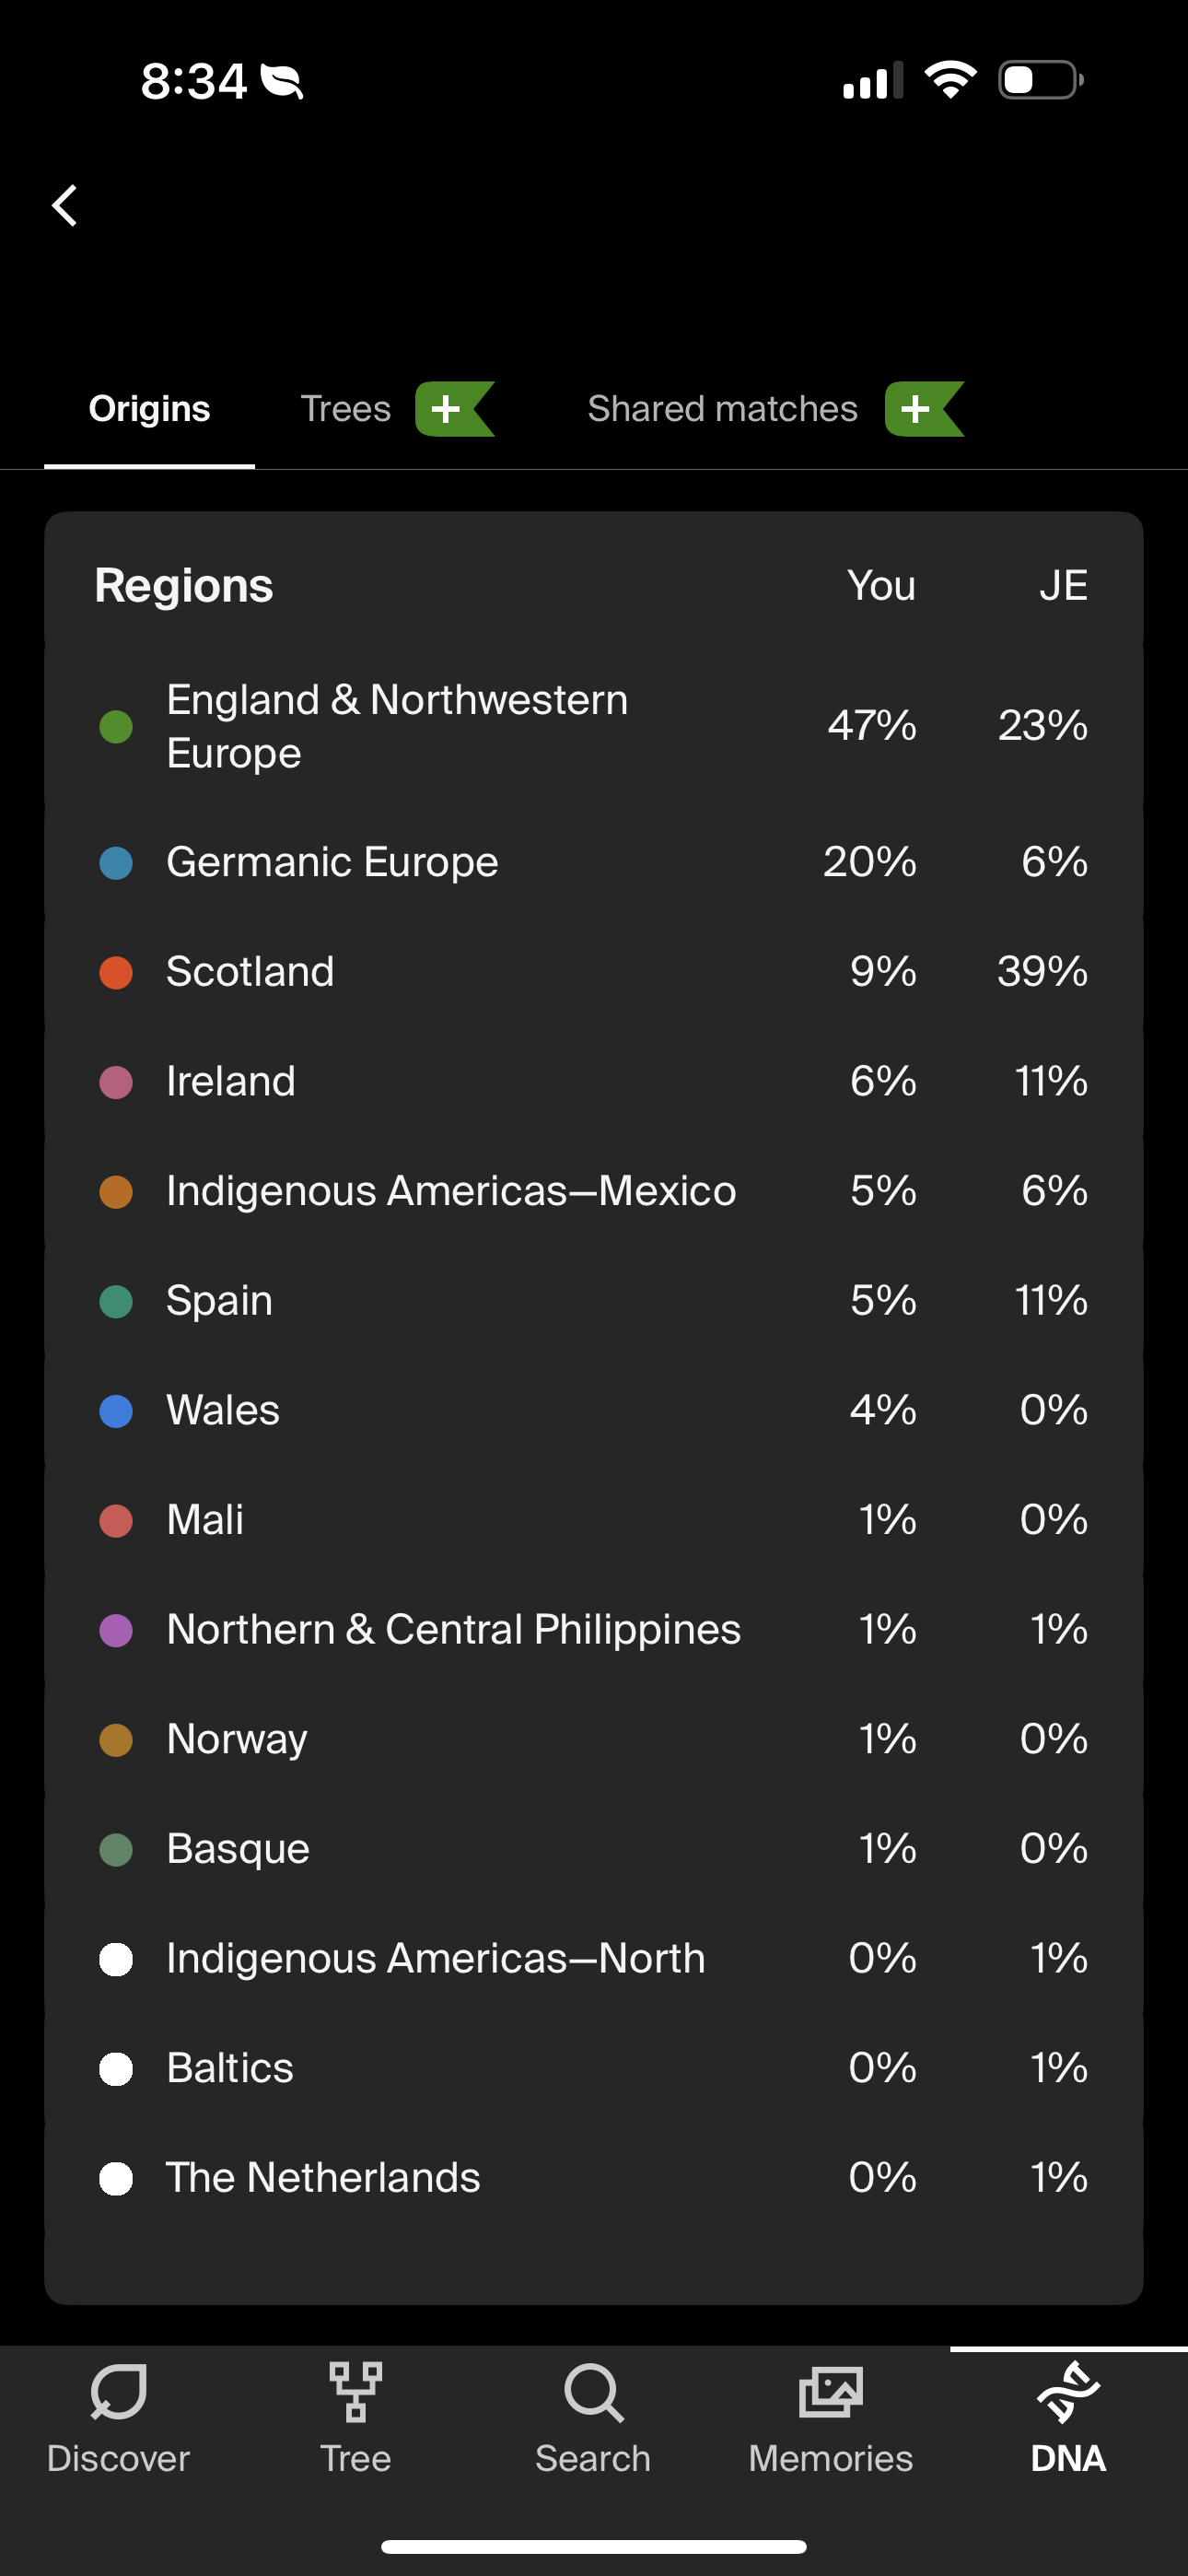The image size is (1188, 2576).
Task: Select the DNA helix icon
Action: pos(1068,2392)
